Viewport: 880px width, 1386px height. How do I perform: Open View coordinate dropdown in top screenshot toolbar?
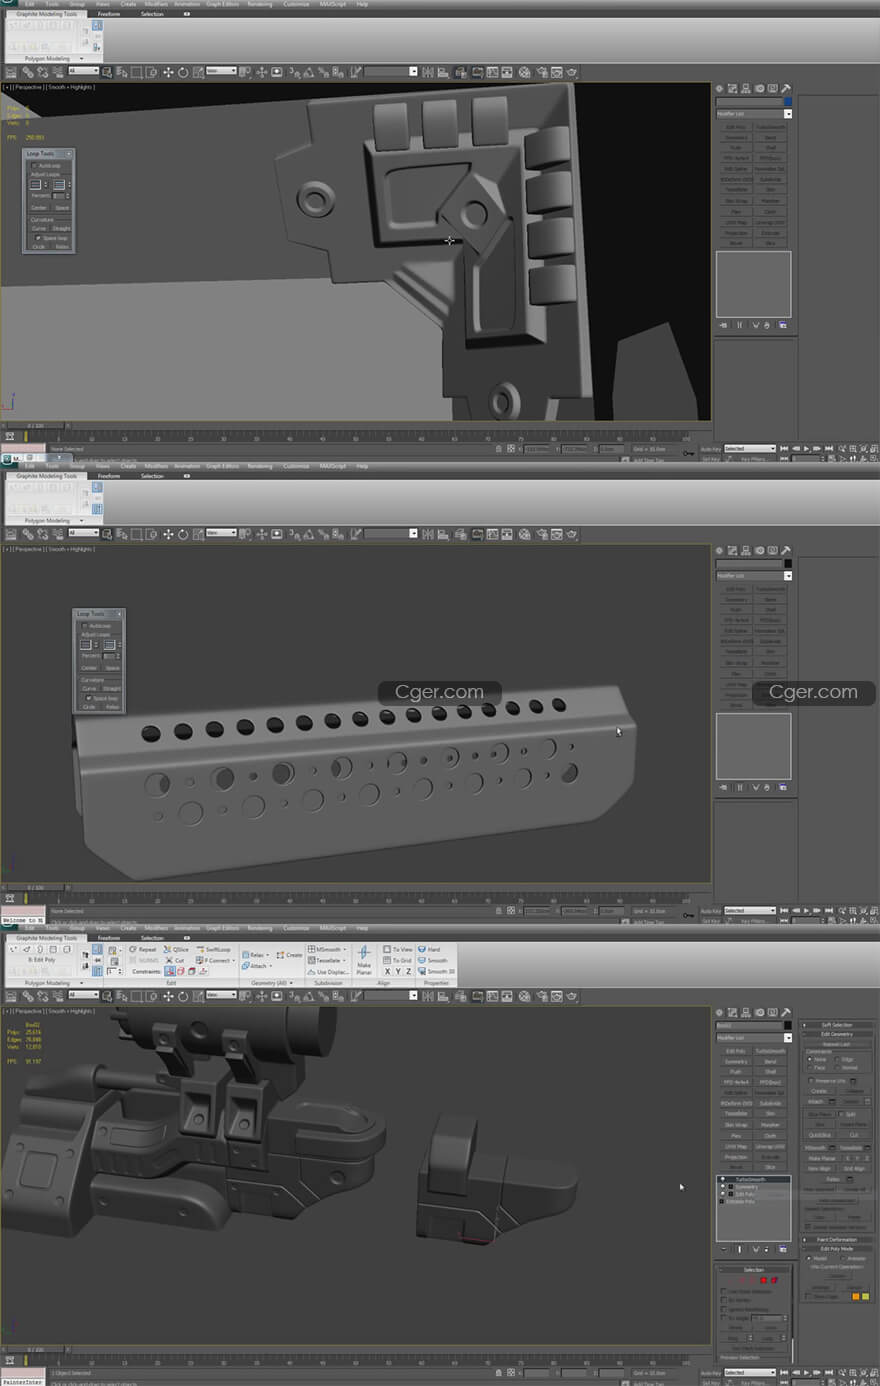[x=221, y=71]
